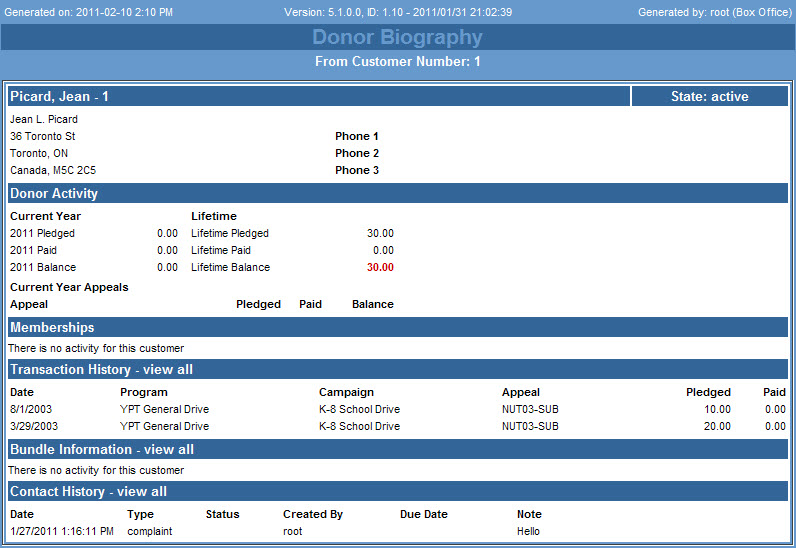Click the Status column header
The height and width of the screenshot is (548, 796).
[x=222, y=514]
